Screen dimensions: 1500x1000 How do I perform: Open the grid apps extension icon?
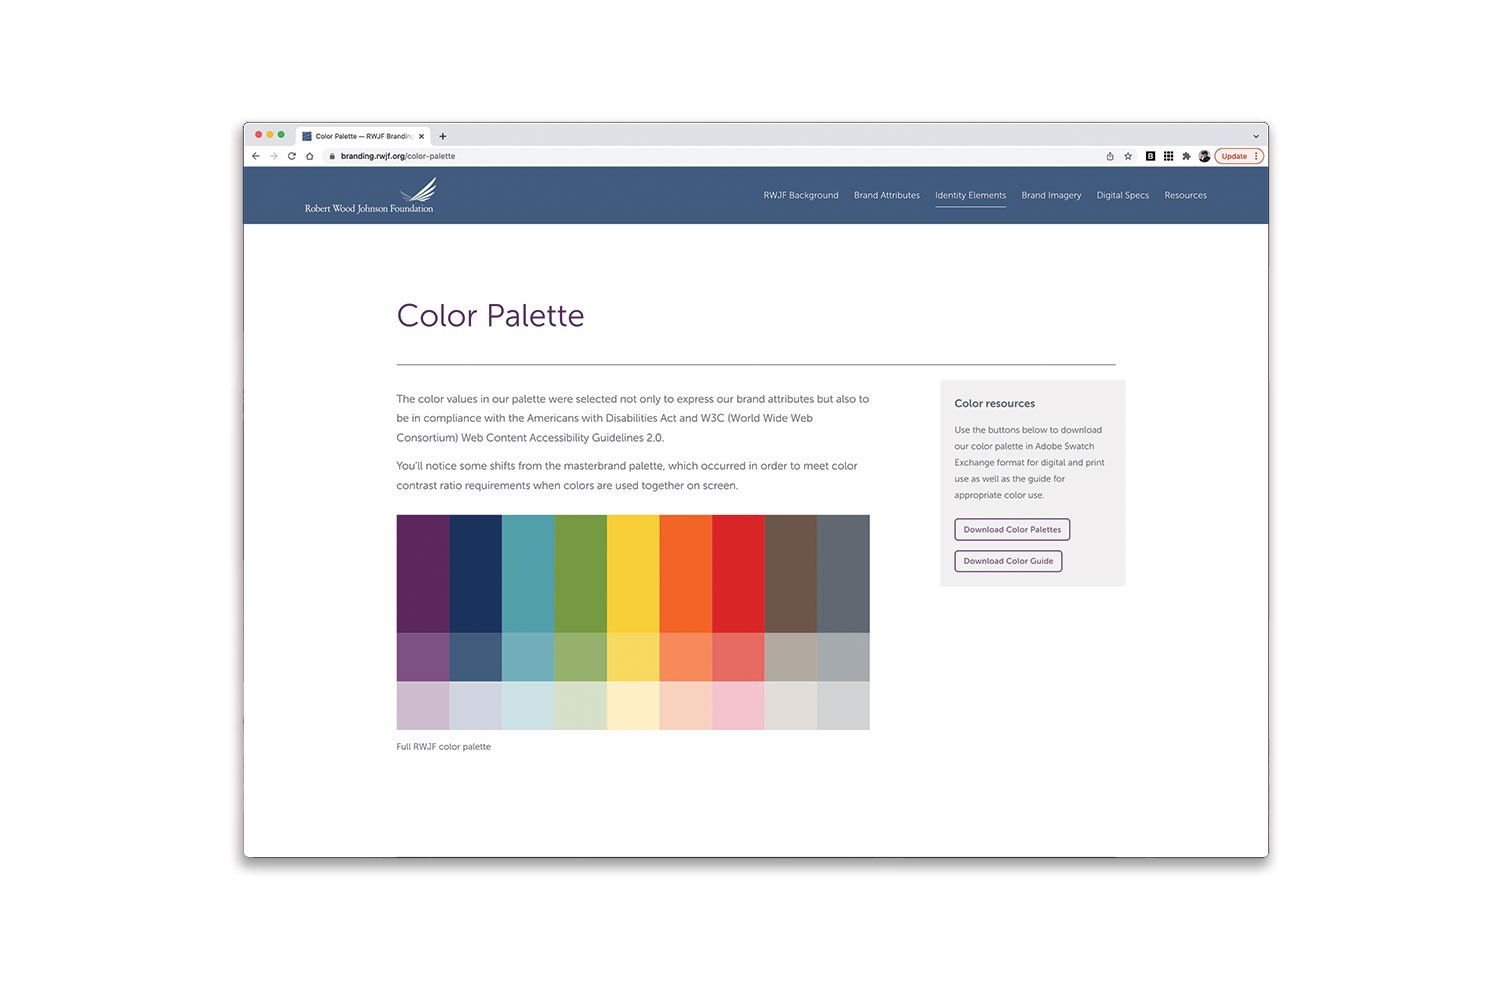pos(1168,156)
